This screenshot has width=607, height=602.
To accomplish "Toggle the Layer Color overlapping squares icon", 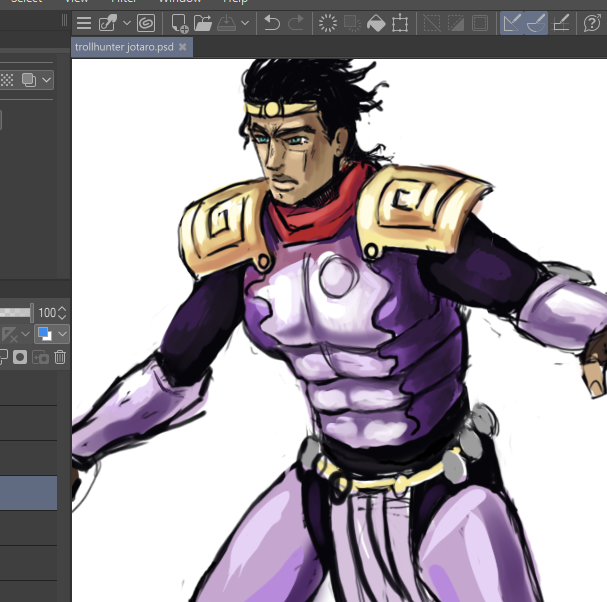I will [x=29, y=80].
